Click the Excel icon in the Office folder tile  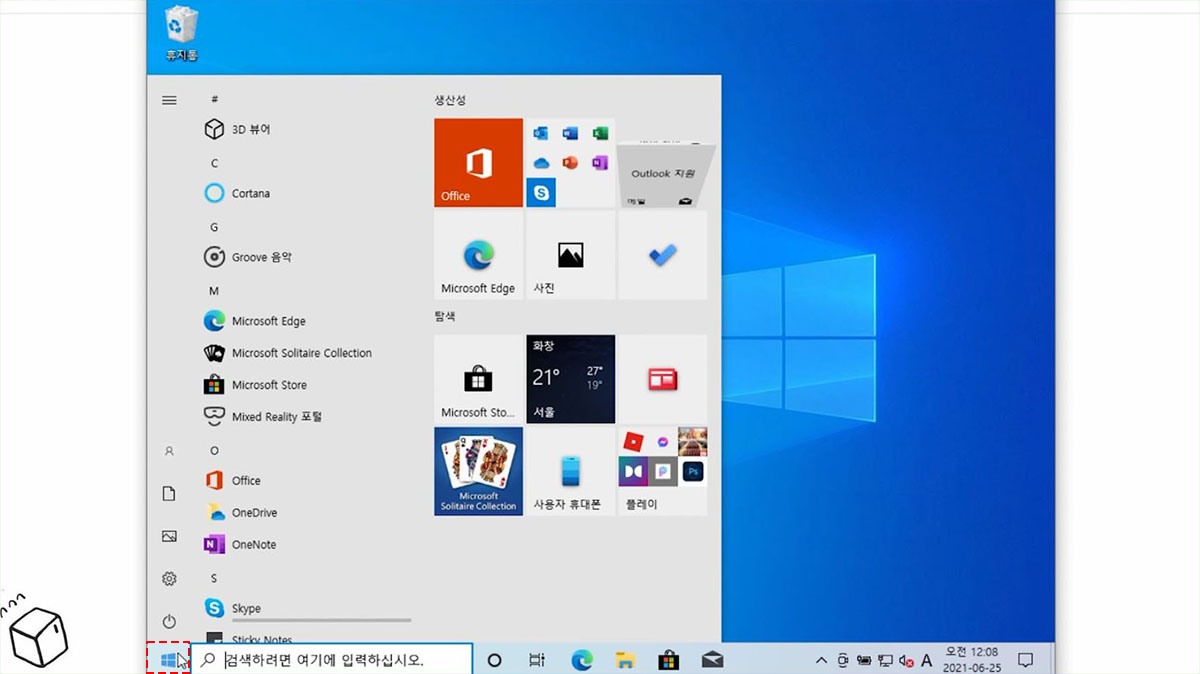click(x=600, y=134)
